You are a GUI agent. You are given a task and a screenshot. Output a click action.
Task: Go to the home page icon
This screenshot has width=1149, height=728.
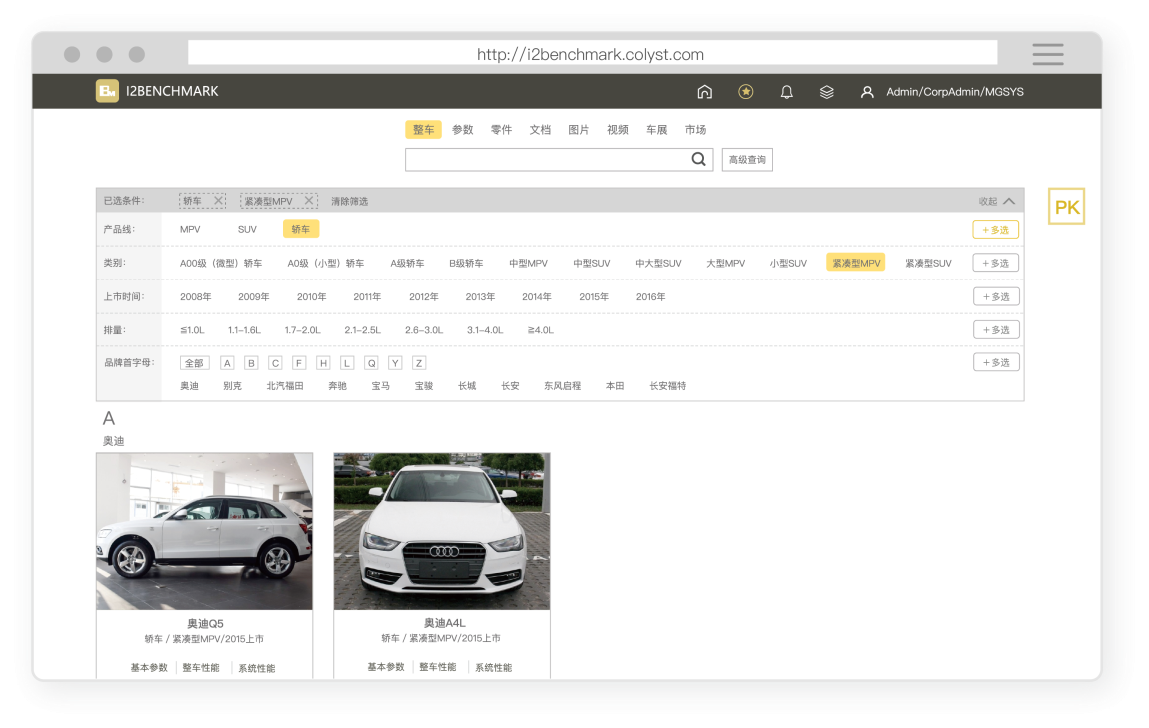pyautogui.click(x=704, y=92)
